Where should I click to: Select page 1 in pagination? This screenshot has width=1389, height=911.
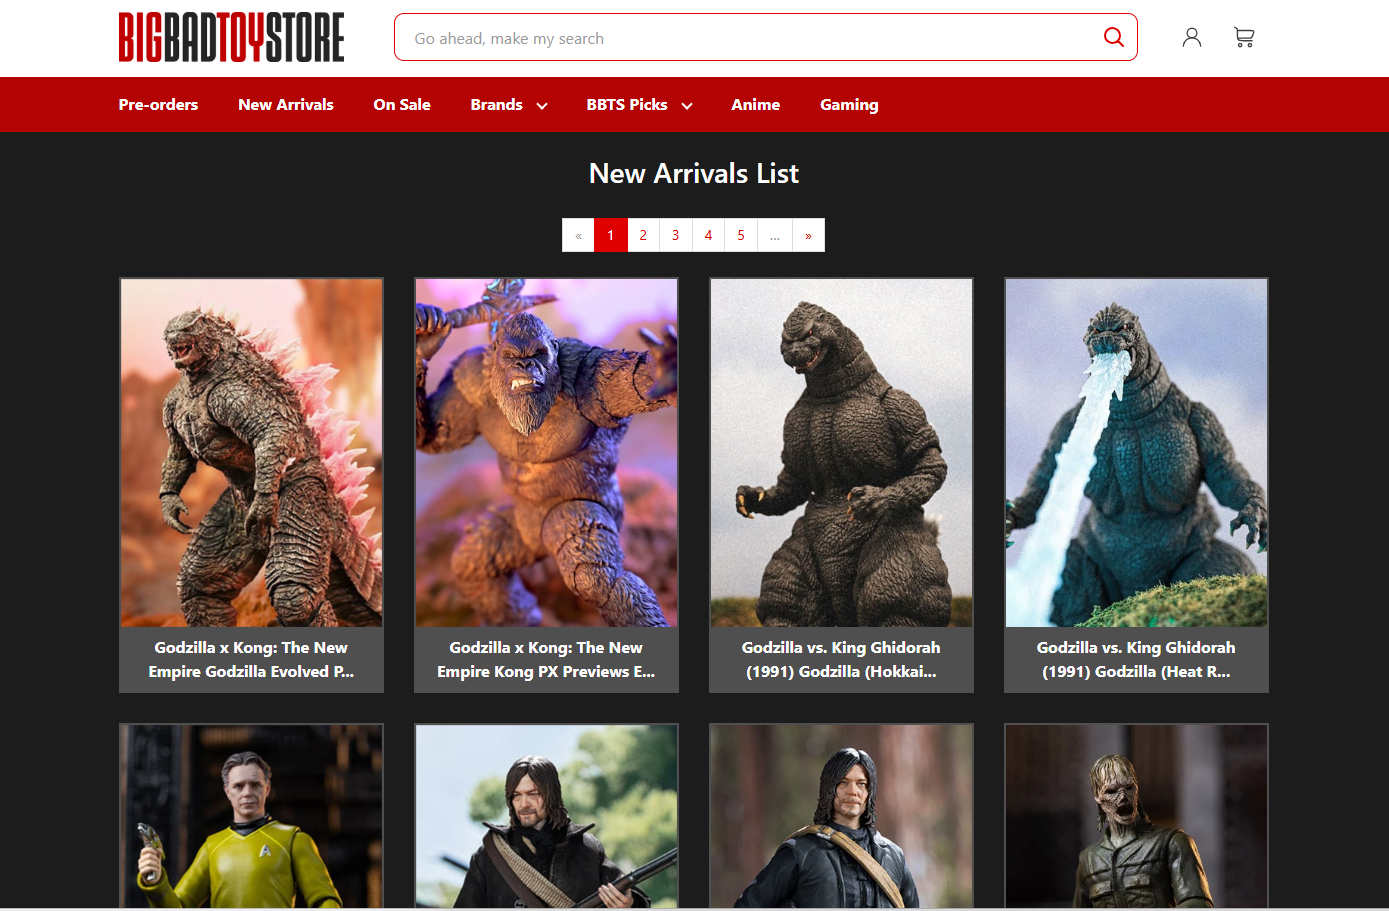coord(611,235)
